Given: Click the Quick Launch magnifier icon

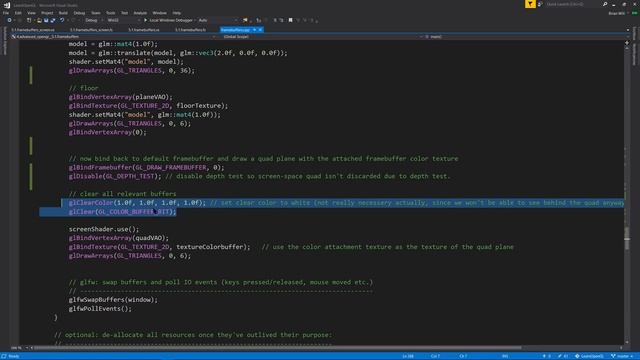Looking at the screenshot, I should click(x=605, y=4).
